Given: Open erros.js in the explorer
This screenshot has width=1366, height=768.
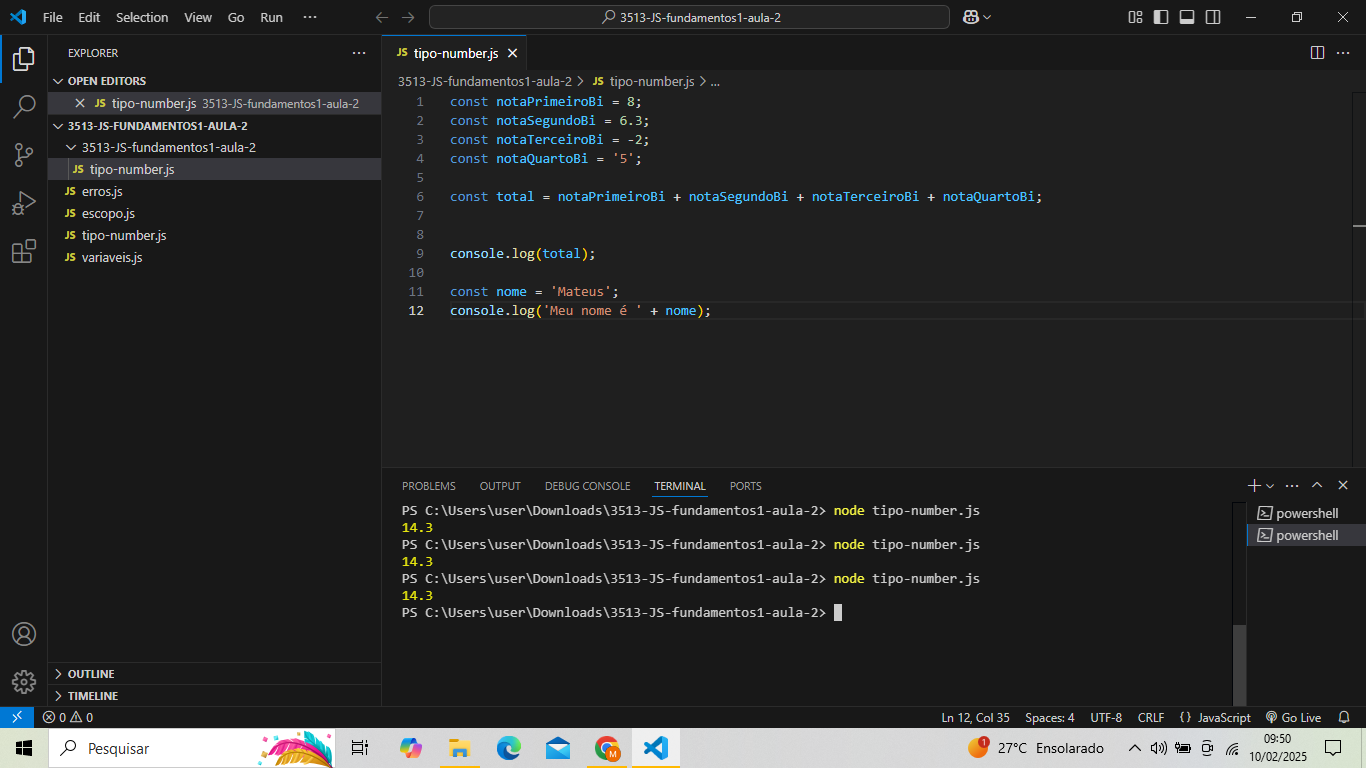Looking at the screenshot, I should coord(214,191).
